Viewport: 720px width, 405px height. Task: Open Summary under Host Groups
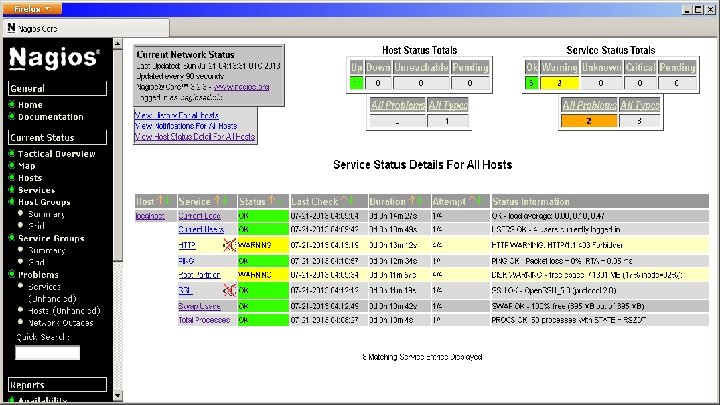point(46,214)
